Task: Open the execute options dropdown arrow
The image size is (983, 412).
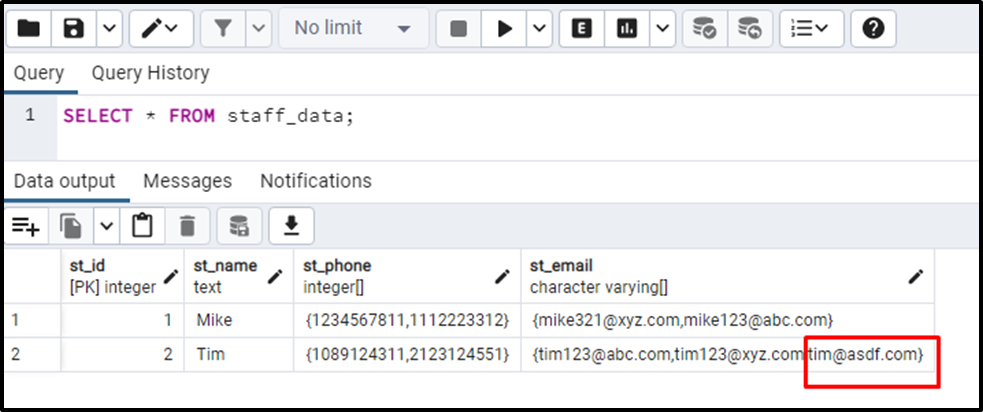Action: coord(540,29)
